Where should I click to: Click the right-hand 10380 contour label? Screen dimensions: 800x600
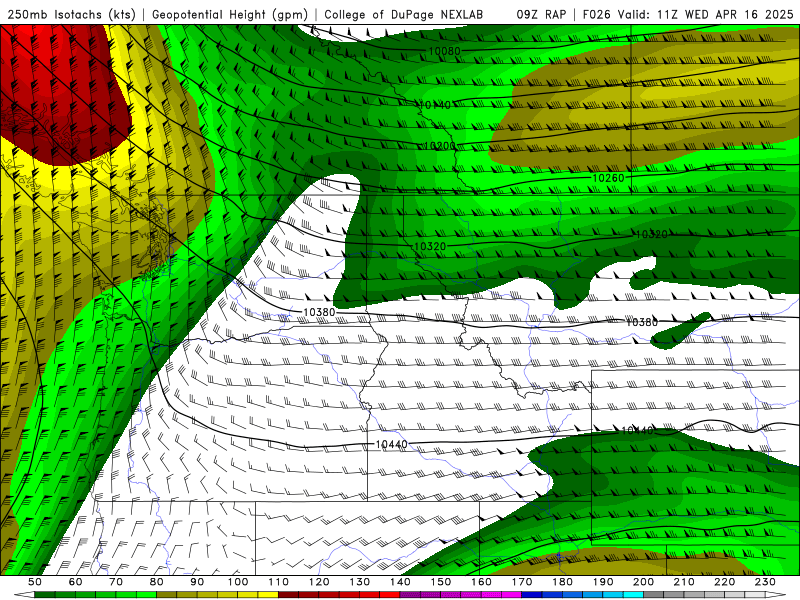coord(642,322)
